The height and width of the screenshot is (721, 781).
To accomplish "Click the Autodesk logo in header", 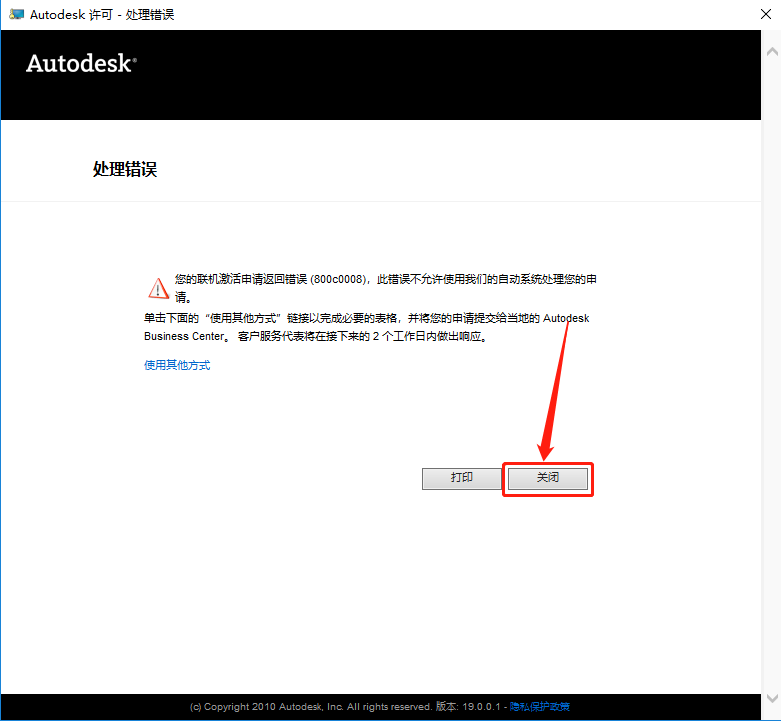I will click(x=81, y=64).
